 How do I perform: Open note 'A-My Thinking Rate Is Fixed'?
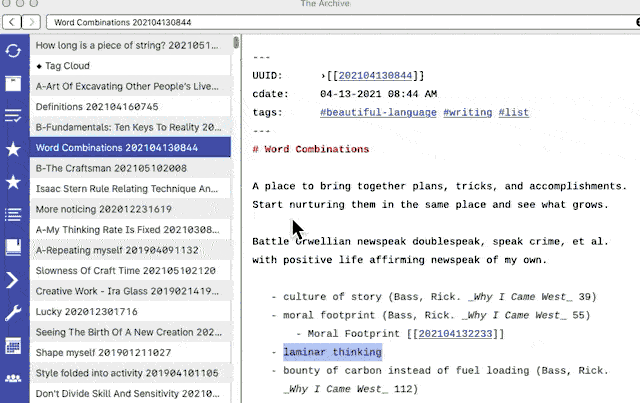pos(130,229)
